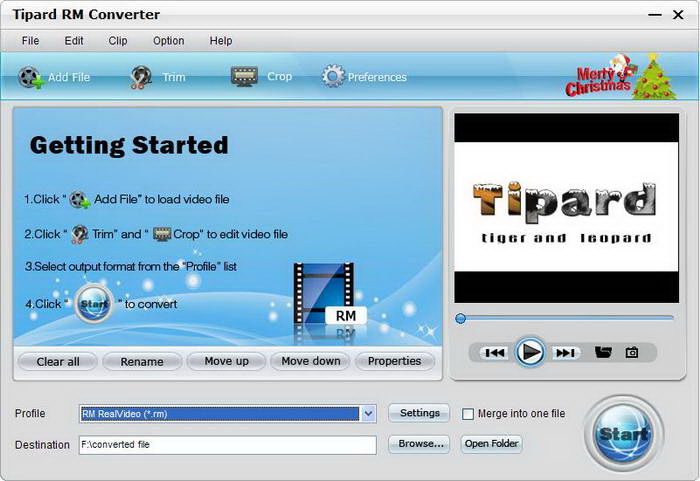Take a snapshot with the camera icon
The width and height of the screenshot is (700, 481).
point(631,352)
